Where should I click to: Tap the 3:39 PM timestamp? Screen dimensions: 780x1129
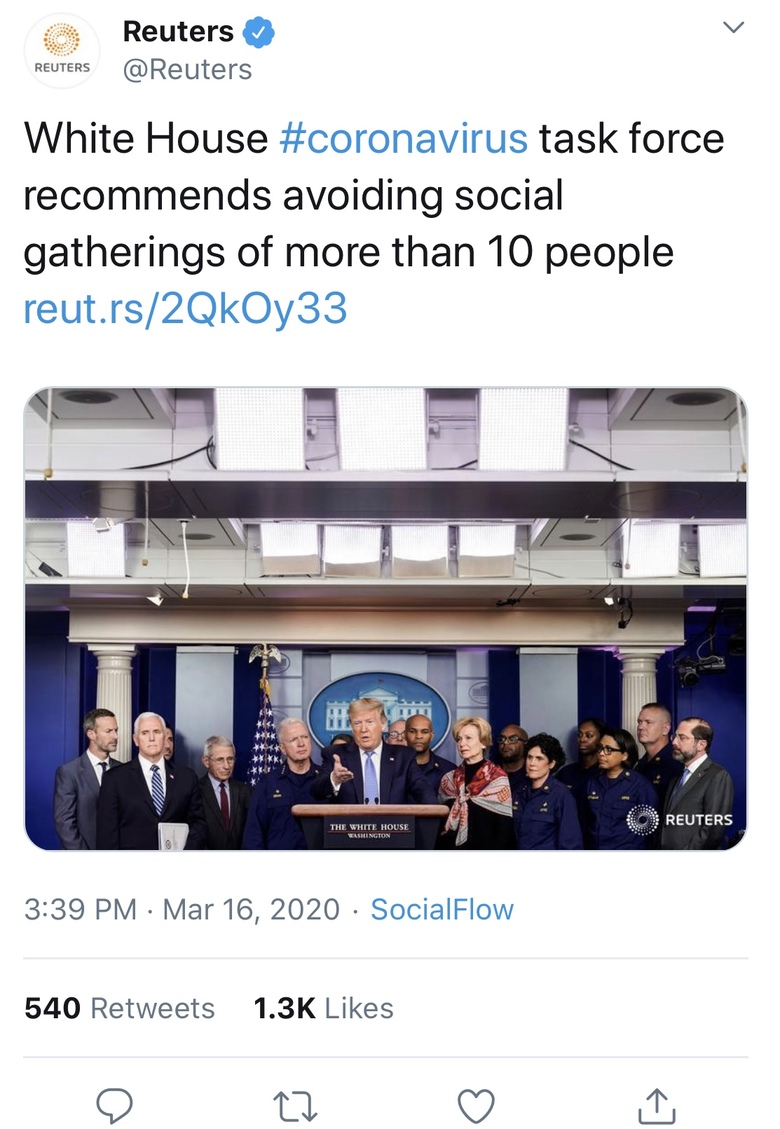point(80,909)
